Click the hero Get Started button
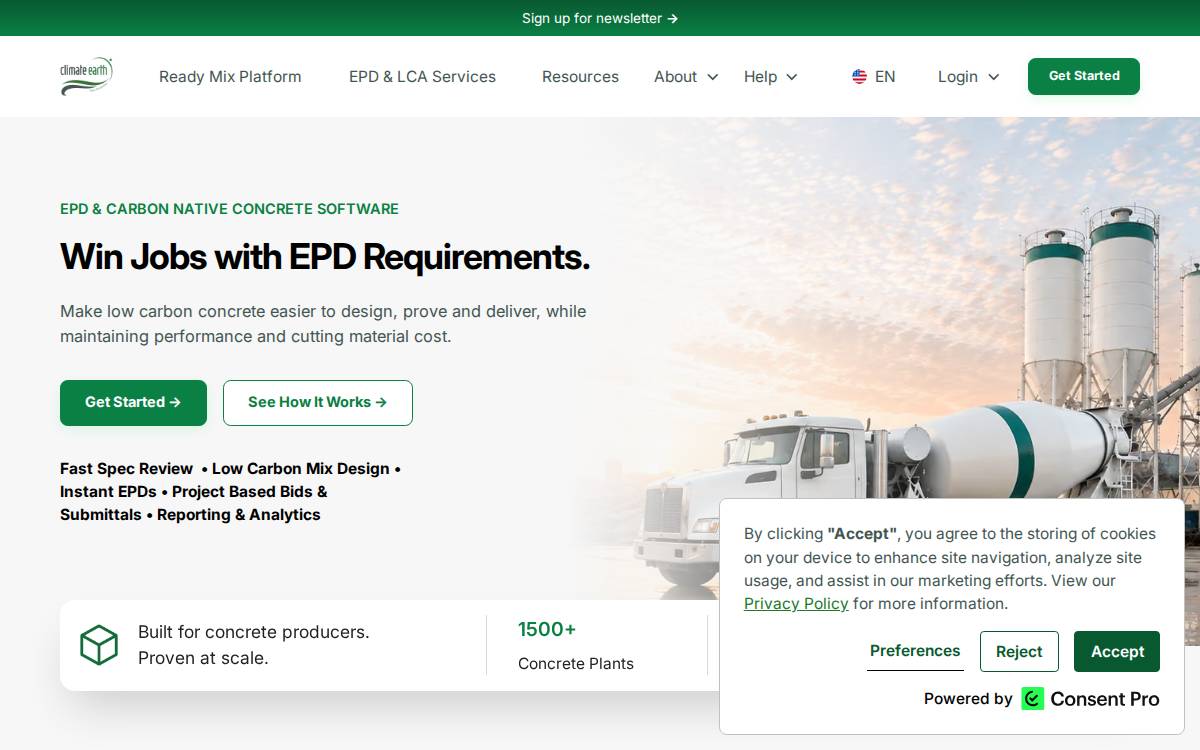Image resolution: width=1200 pixels, height=750 pixels. pos(133,402)
